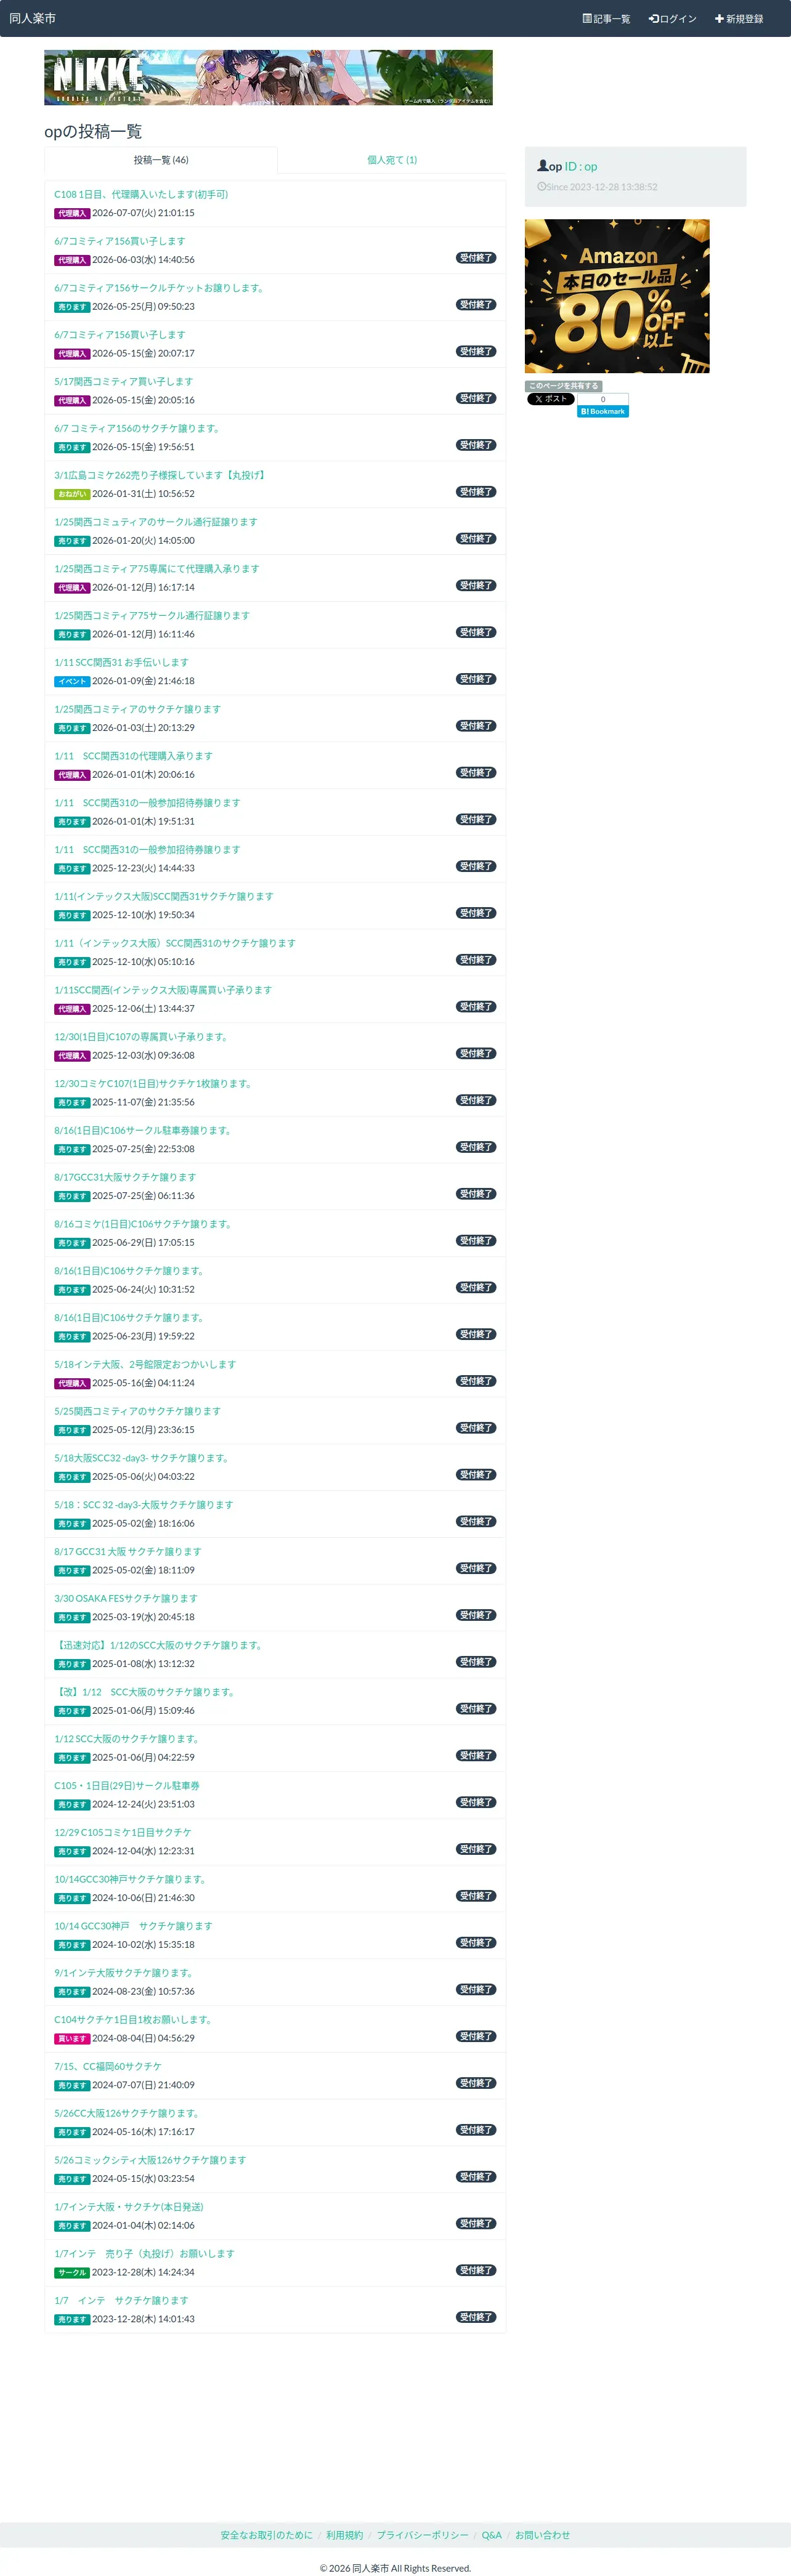This screenshot has width=791, height=2576.
Task: Open post 1/11 SCC関西31 お手伝いします
Action: [121, 662]
